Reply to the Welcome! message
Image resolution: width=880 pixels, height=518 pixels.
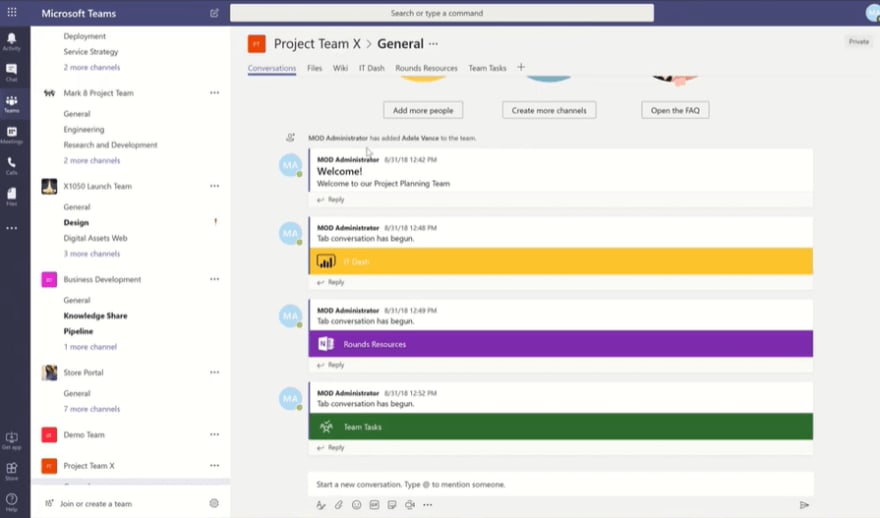331,200
